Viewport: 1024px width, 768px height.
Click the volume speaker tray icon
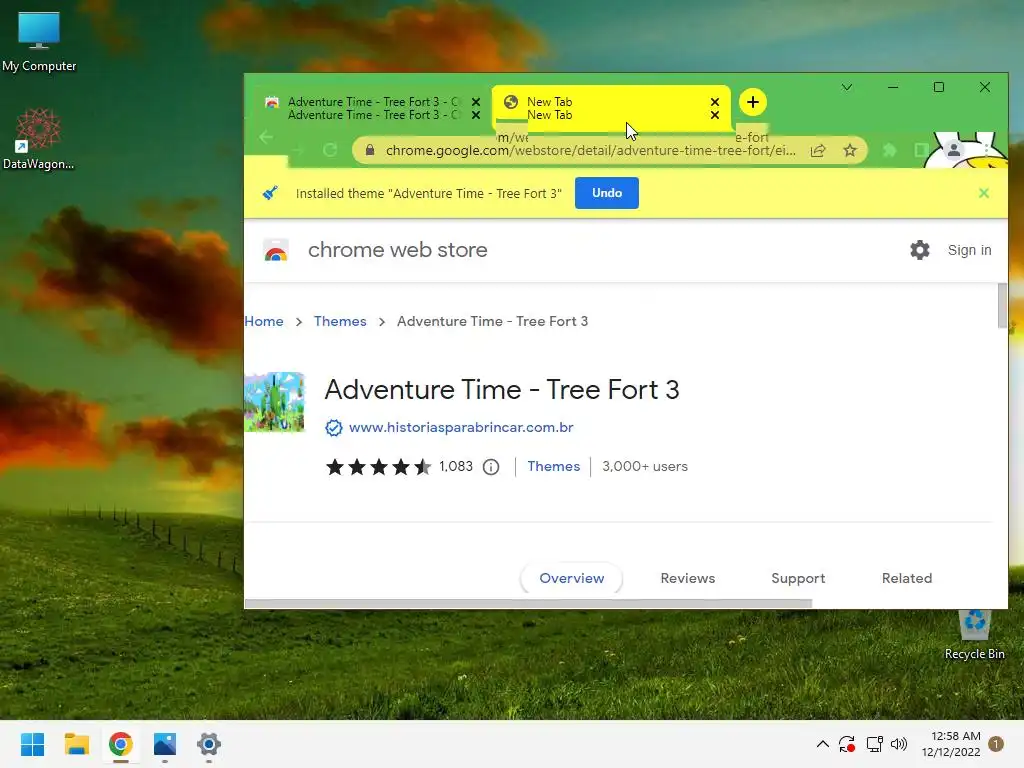point(899,744)
